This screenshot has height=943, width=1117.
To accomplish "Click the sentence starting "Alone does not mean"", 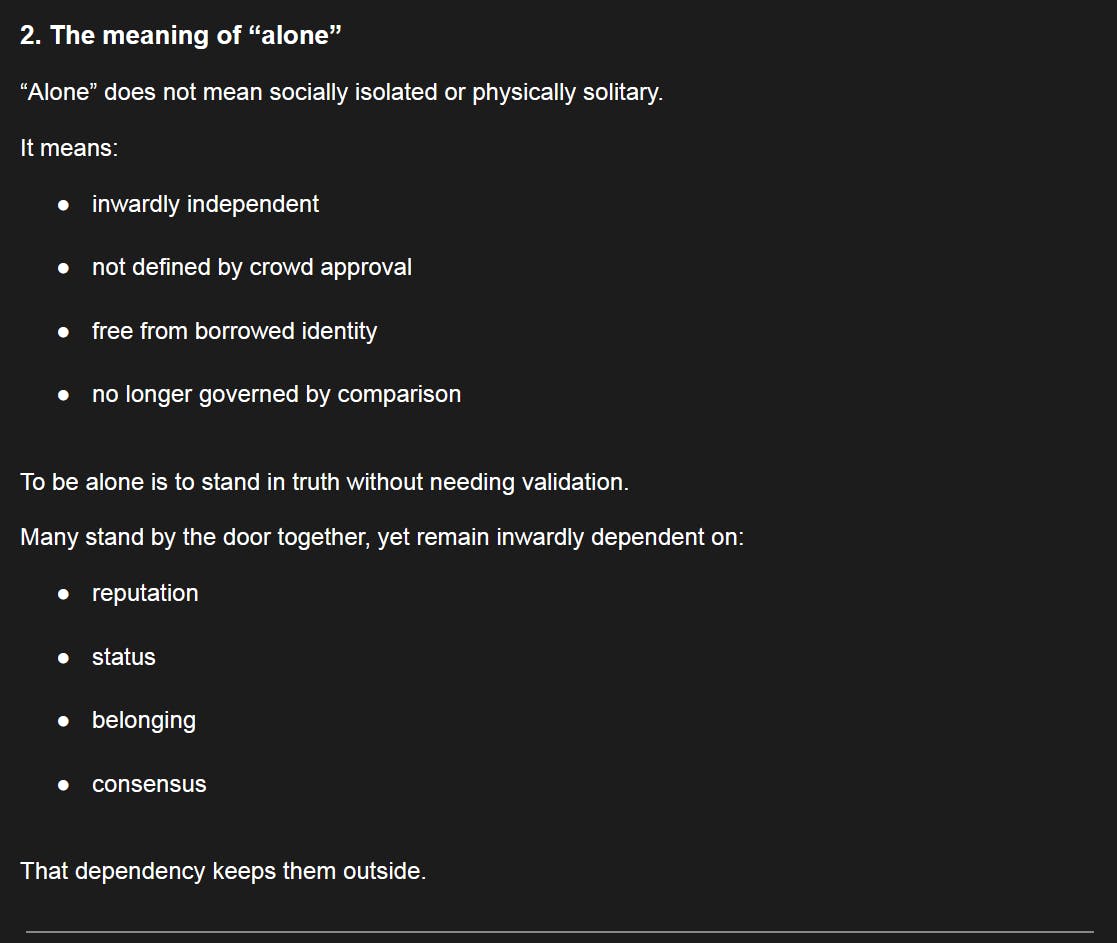I will (x=341, y=93).
